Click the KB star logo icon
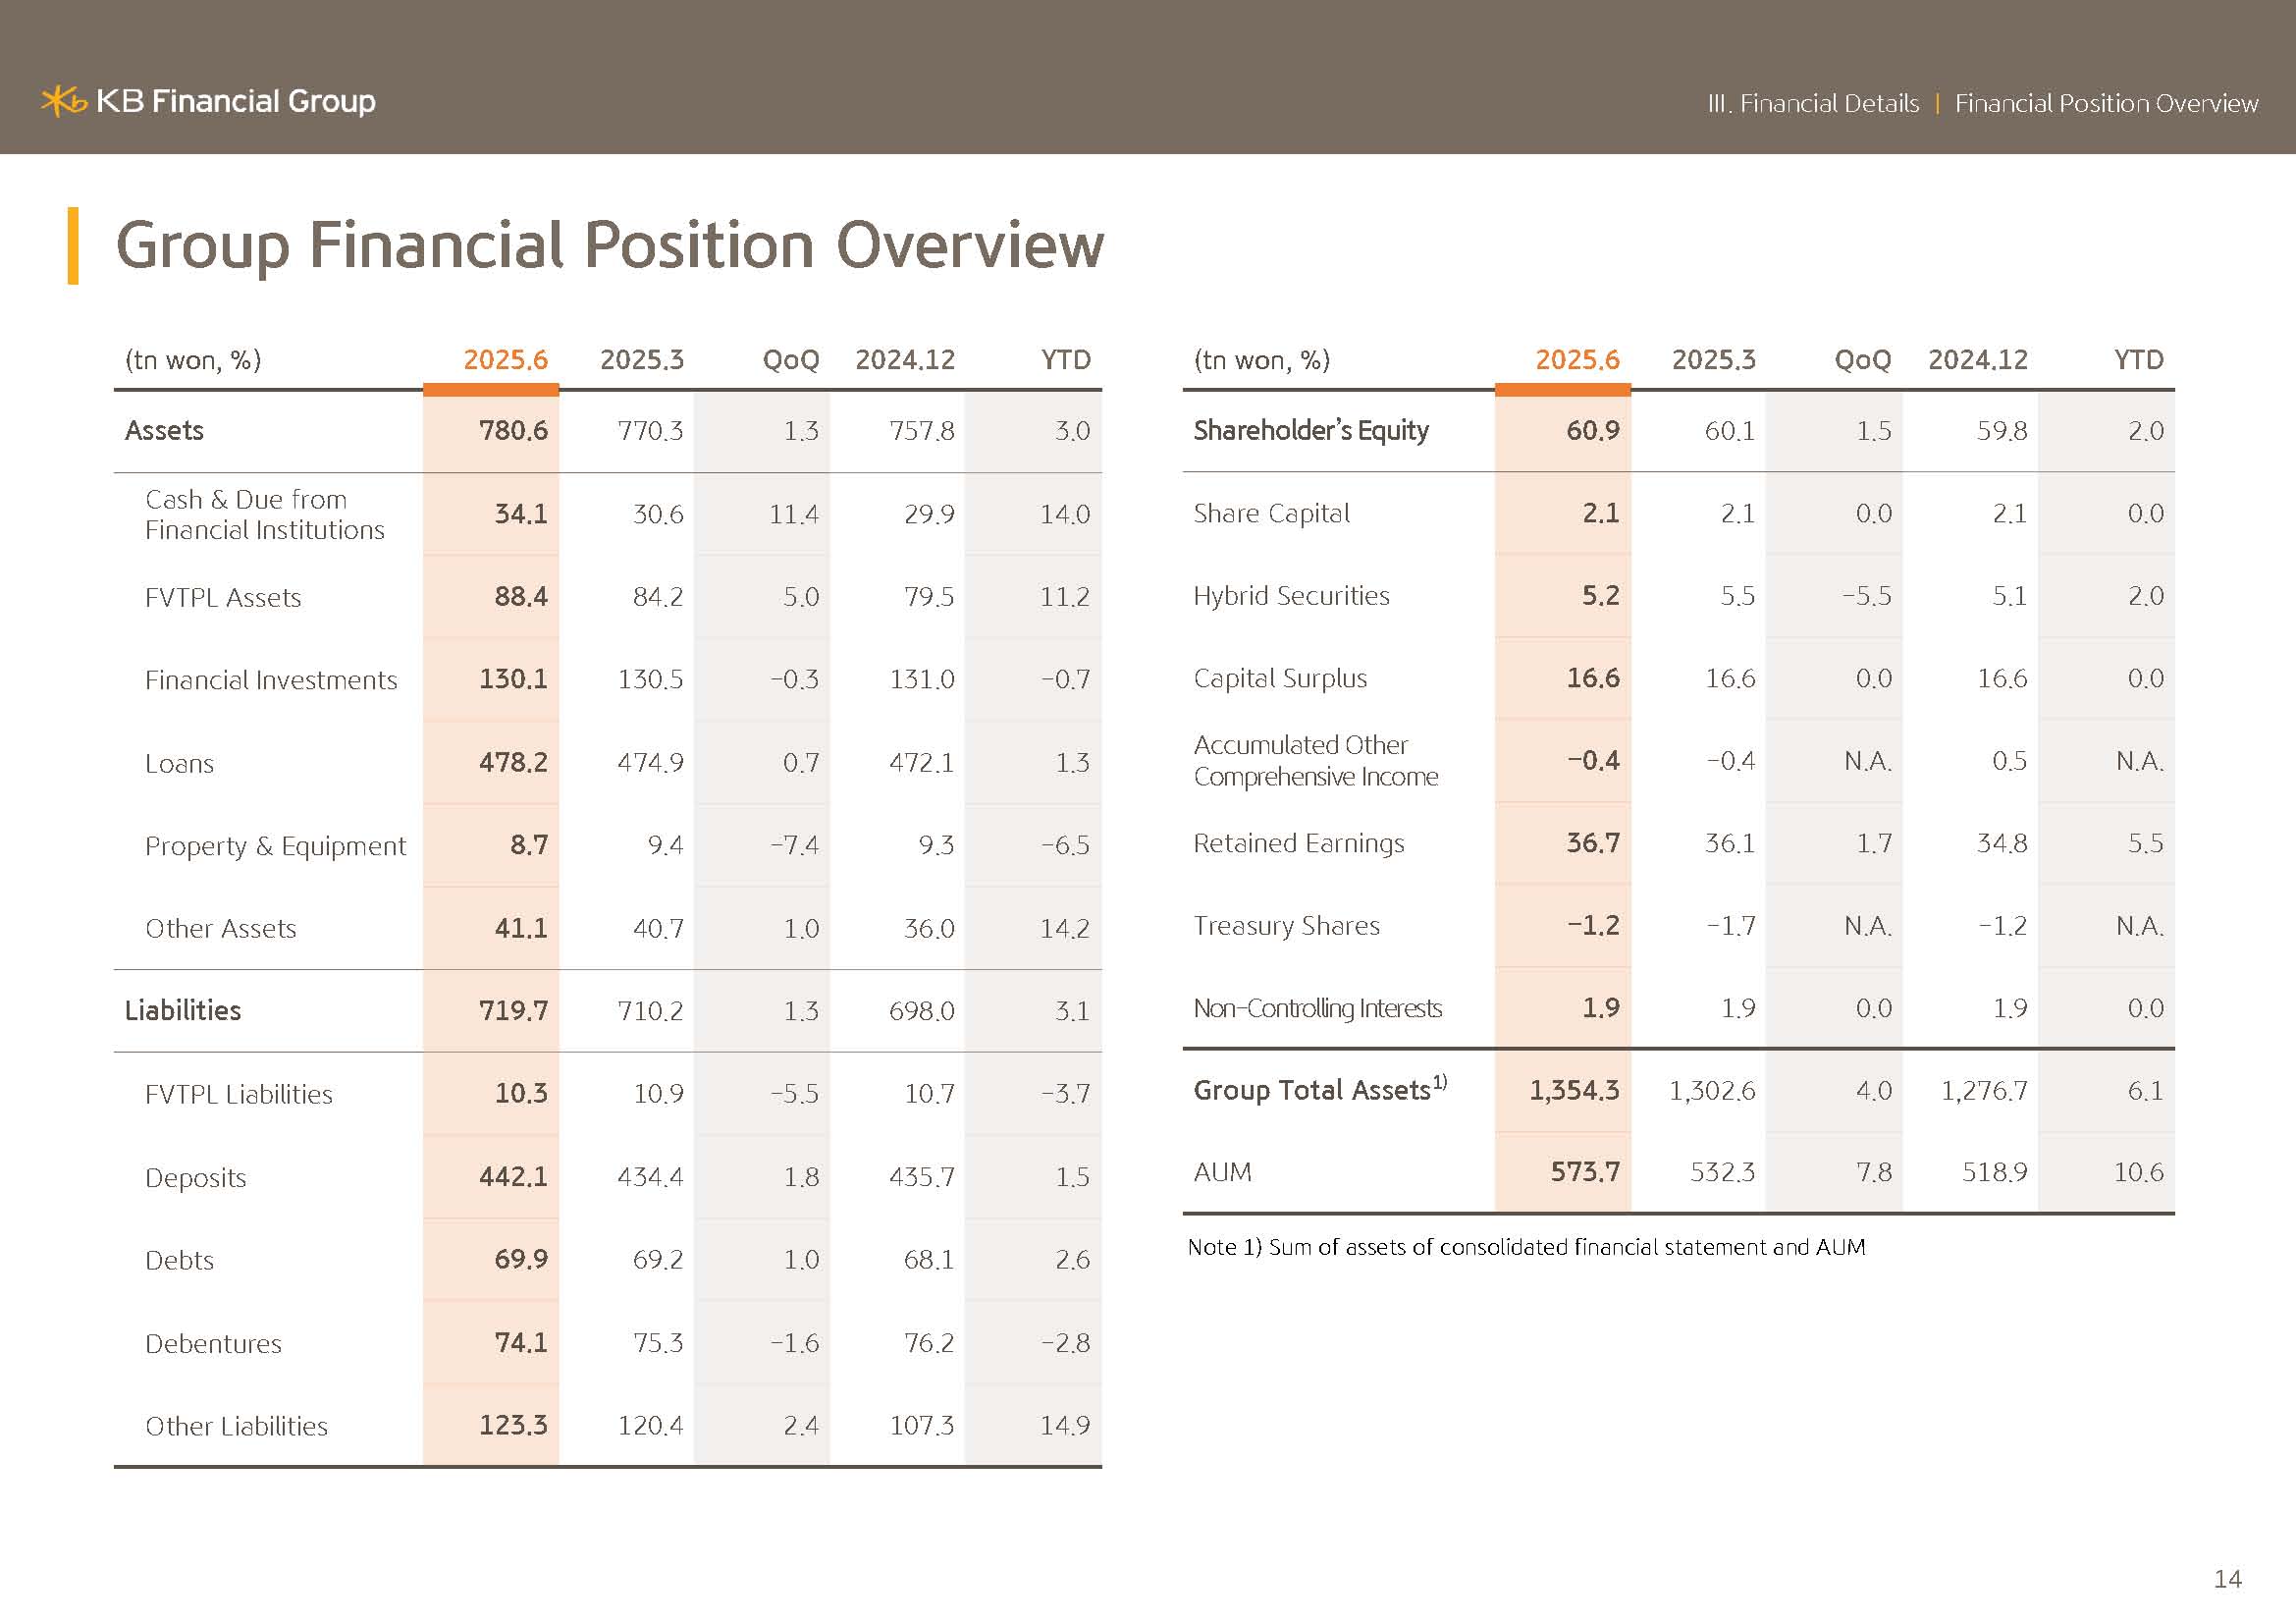 point(64,101)
